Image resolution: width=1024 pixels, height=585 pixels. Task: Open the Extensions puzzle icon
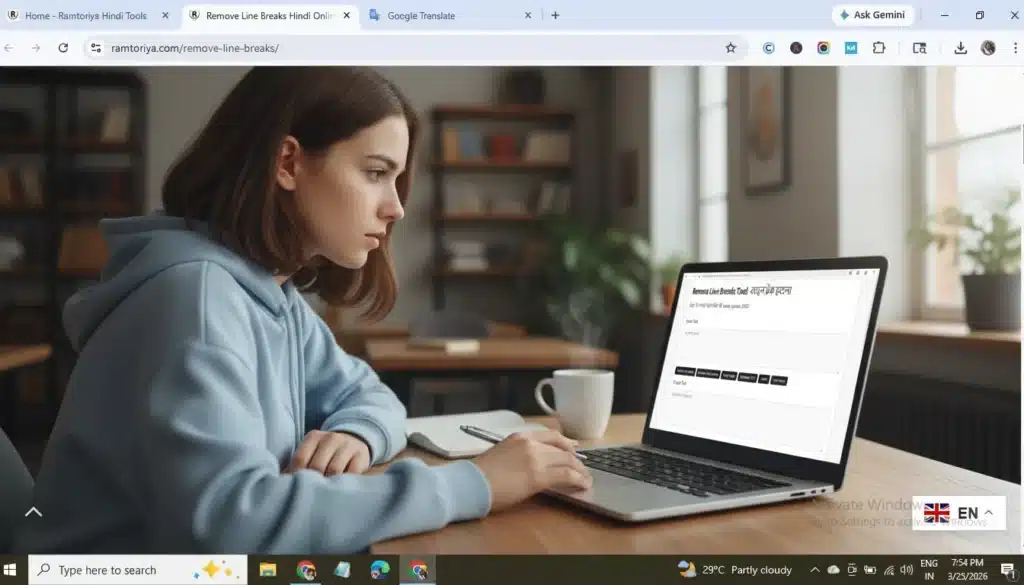(879, 48)
